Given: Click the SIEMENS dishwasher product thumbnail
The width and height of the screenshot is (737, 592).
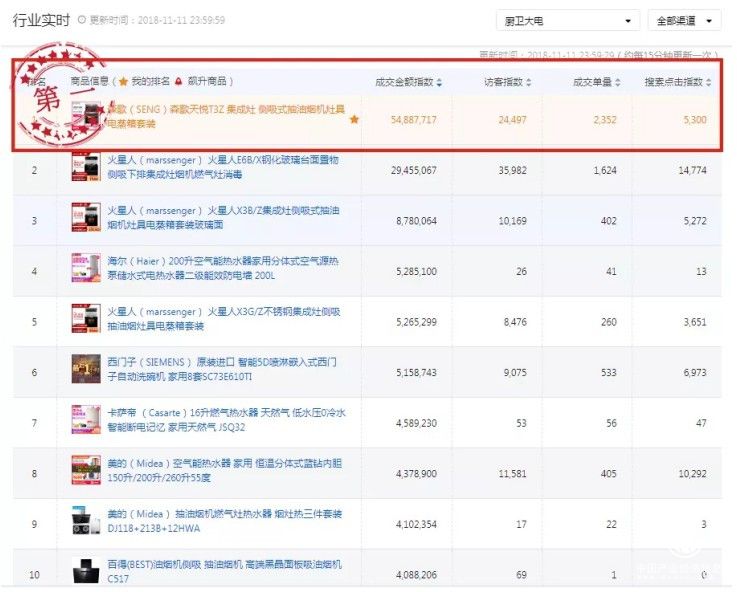Looking at the screenshot, I should point(84,368).
